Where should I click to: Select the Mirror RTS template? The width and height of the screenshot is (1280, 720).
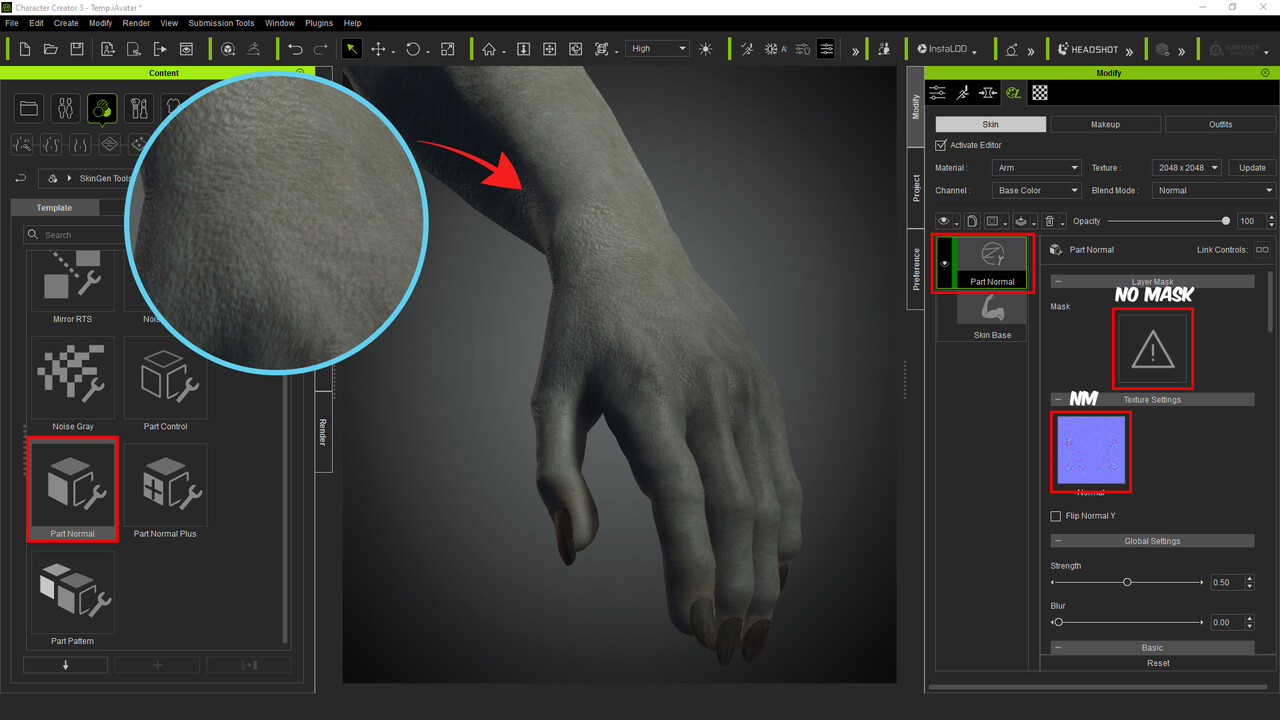[x=73, y=289]
